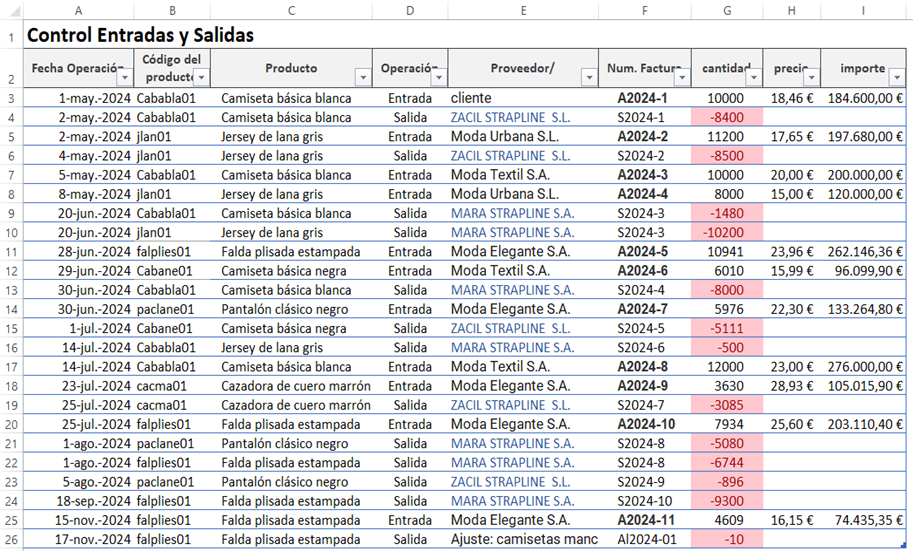The image size is (913, 551).
Task: Click the invoice cell A2024-10
Action: coord(645,424)
